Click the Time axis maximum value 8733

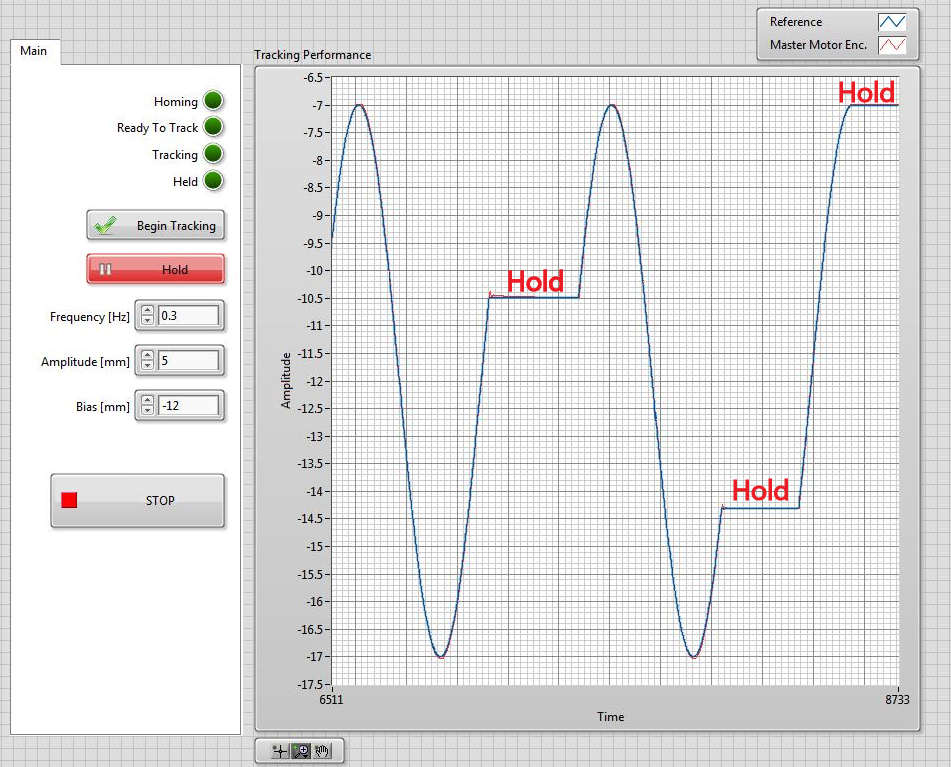[x=898, y=701]
